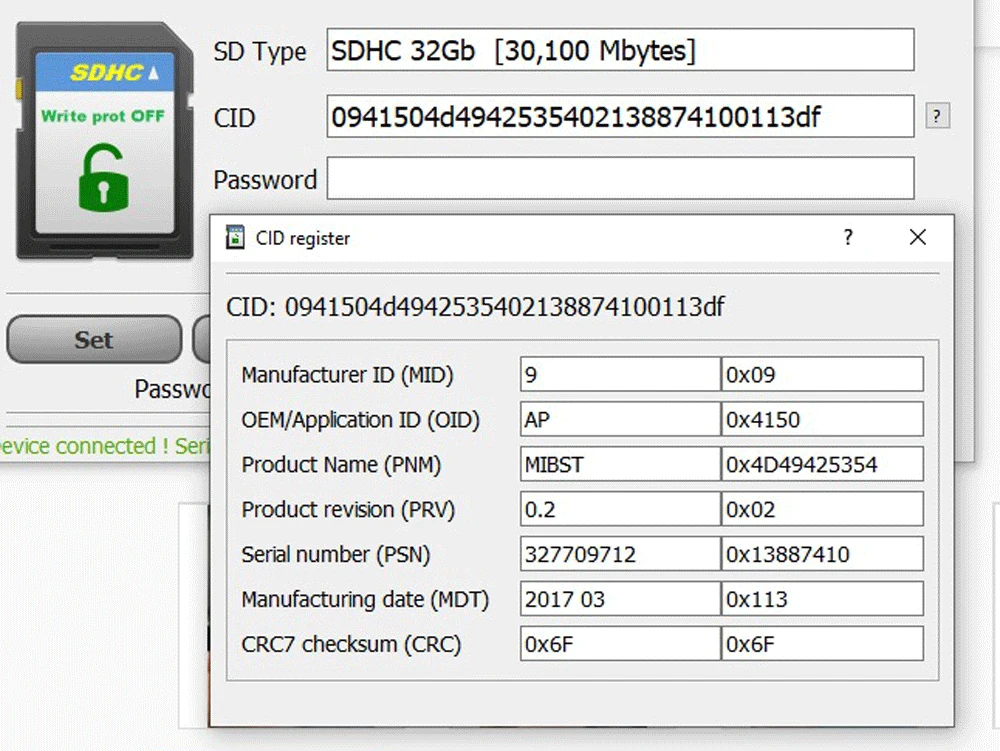The image size is (1000, 751).
Task: Click the SDHC card image
Action: 105,140
